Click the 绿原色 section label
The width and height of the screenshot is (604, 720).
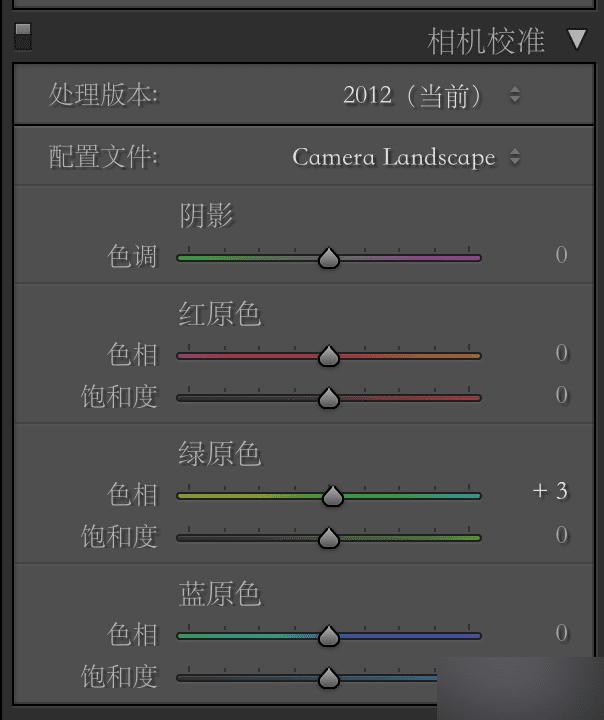(220, 454)
